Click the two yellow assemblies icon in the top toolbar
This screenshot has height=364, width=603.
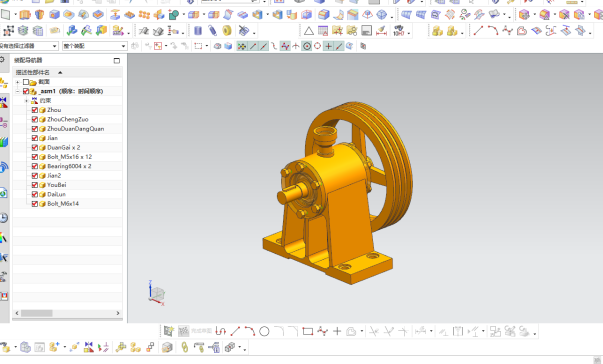pyautogui.click(x=437, y=31)
